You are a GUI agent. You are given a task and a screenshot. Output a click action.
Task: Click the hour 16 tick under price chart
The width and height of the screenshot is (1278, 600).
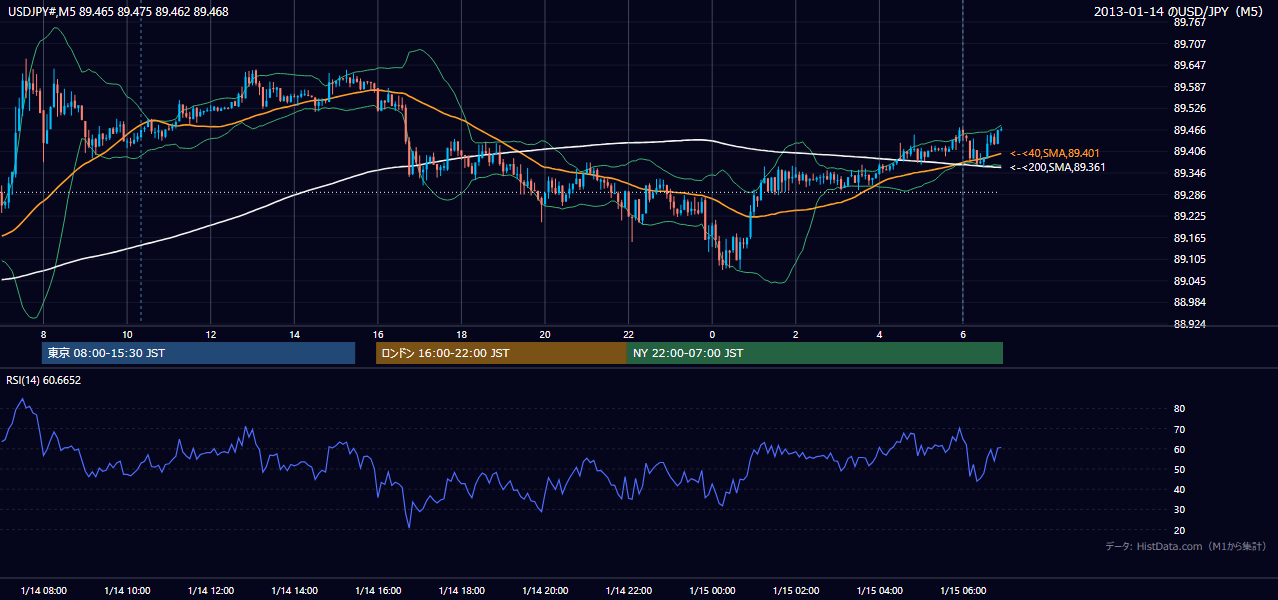pyautogui.click(x=378, y=335)
